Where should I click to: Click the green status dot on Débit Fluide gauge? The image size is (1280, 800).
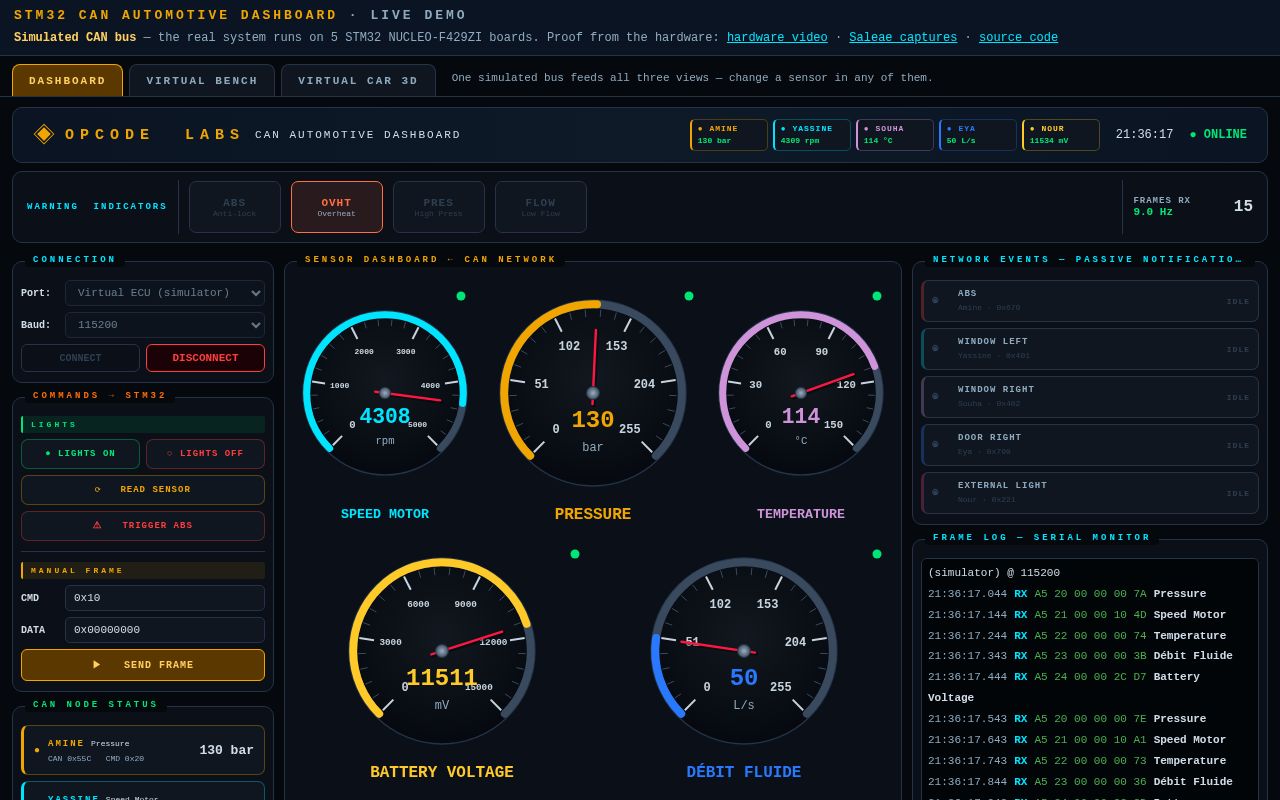[x=877, y=554]
